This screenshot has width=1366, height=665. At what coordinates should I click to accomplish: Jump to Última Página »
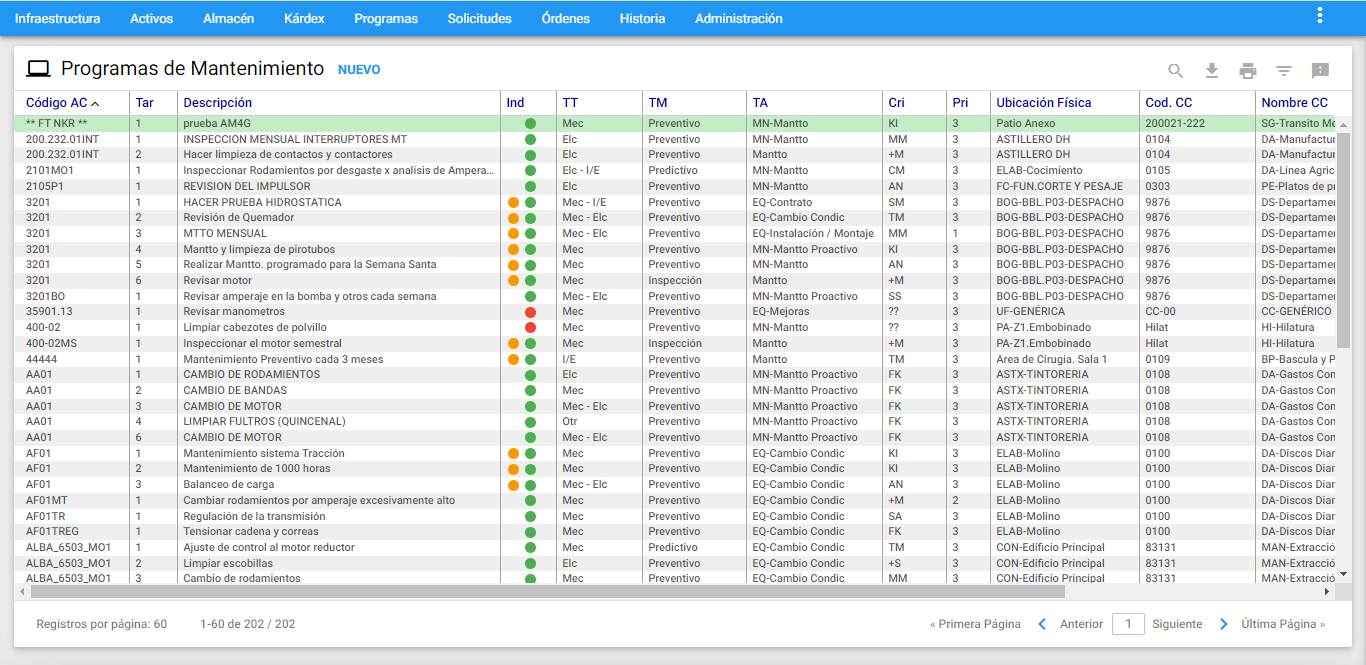tap(1283, 624)
